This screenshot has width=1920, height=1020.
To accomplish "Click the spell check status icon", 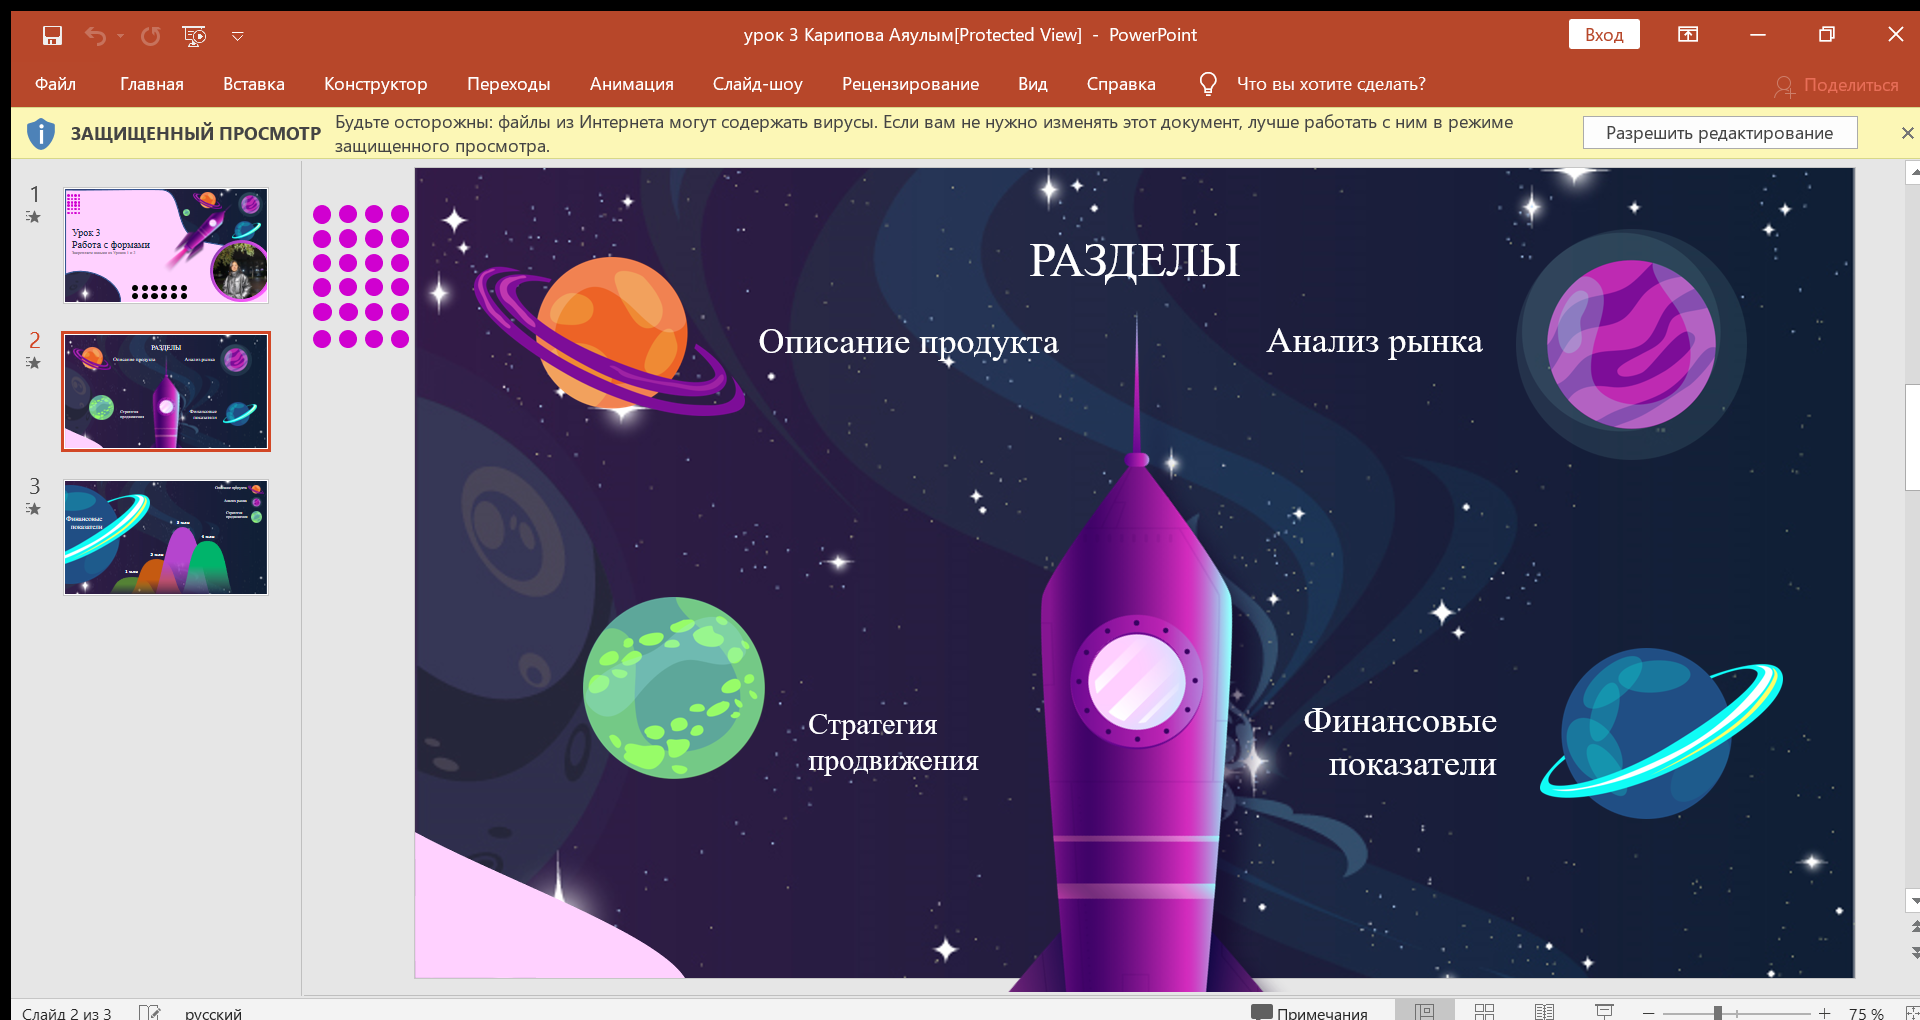I will [149, 1012].
